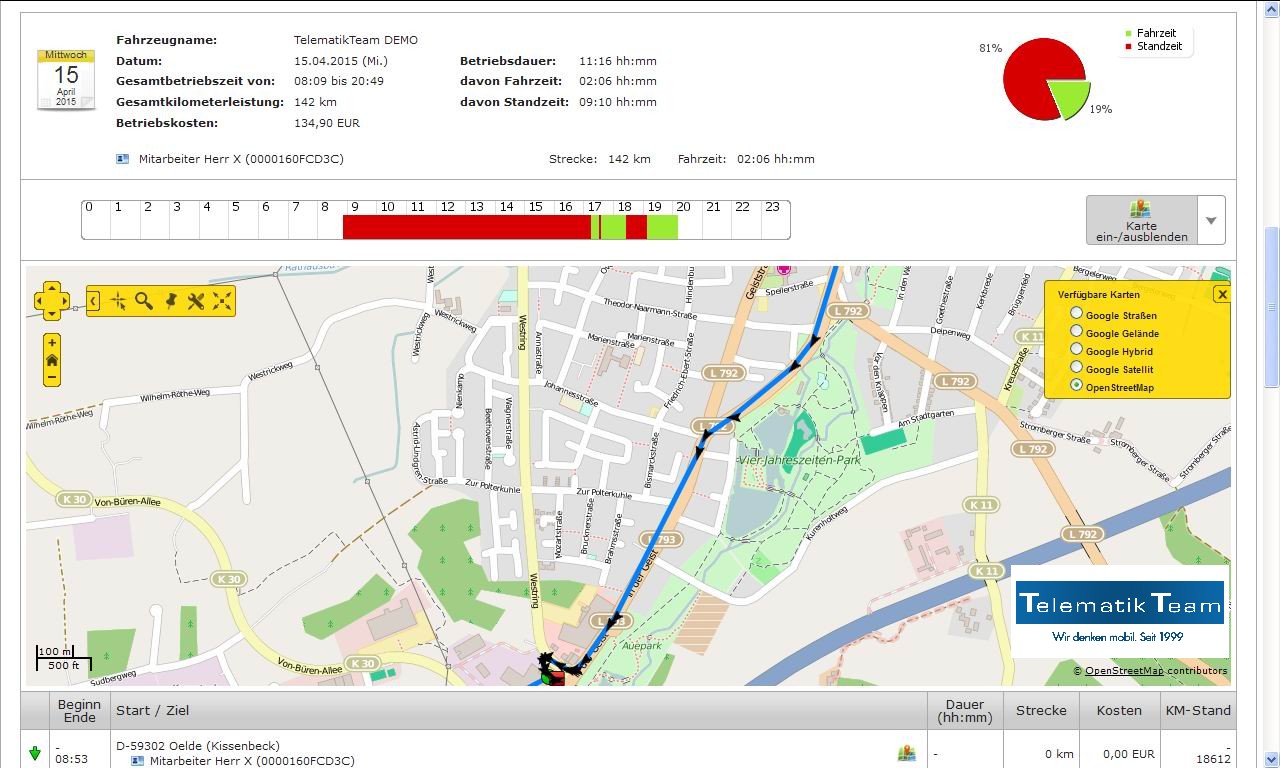Click Standzeit legend entry

[x=1153, y=46]
